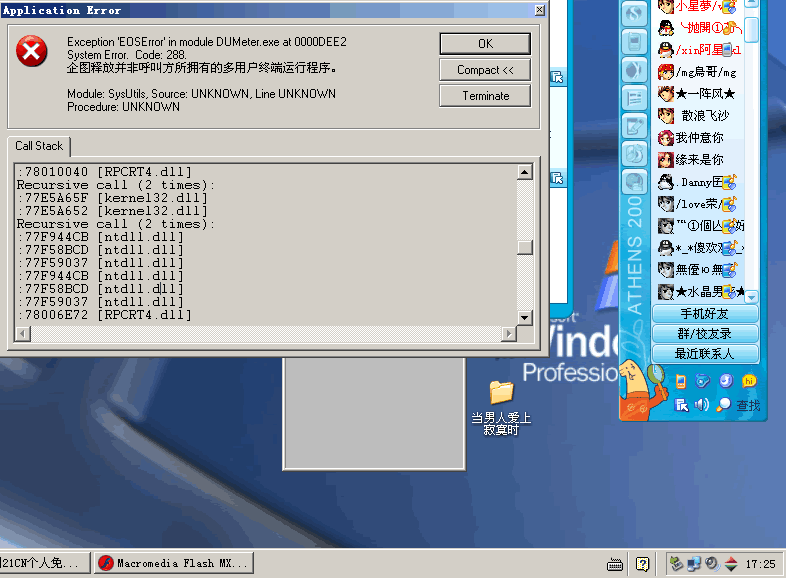Click the QQ mascot with magnifying glass
The width and height of the screenshot is (786, 582).
643,389
